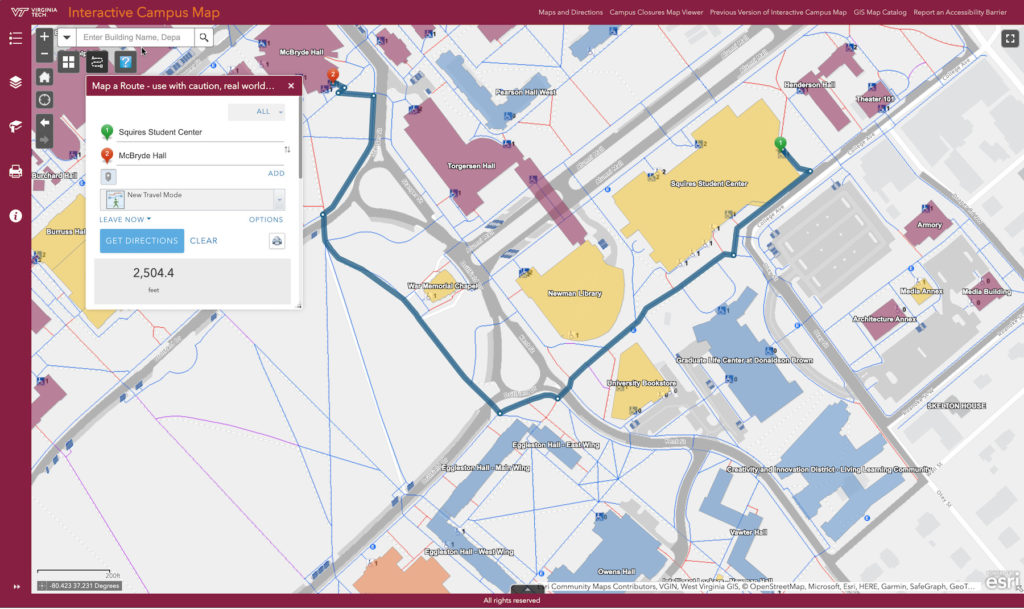Open the search source dropdown arrow
The height and width of the screenshot is (609, 1024).
[x=67, y=37]
